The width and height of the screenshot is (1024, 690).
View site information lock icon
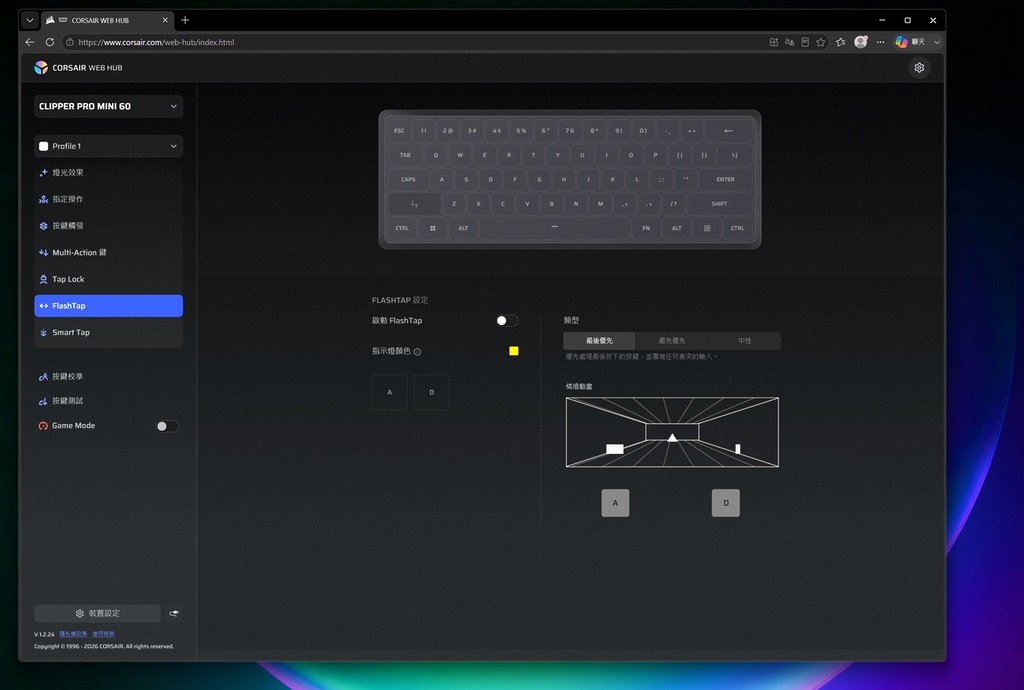(x=70, y=42)
